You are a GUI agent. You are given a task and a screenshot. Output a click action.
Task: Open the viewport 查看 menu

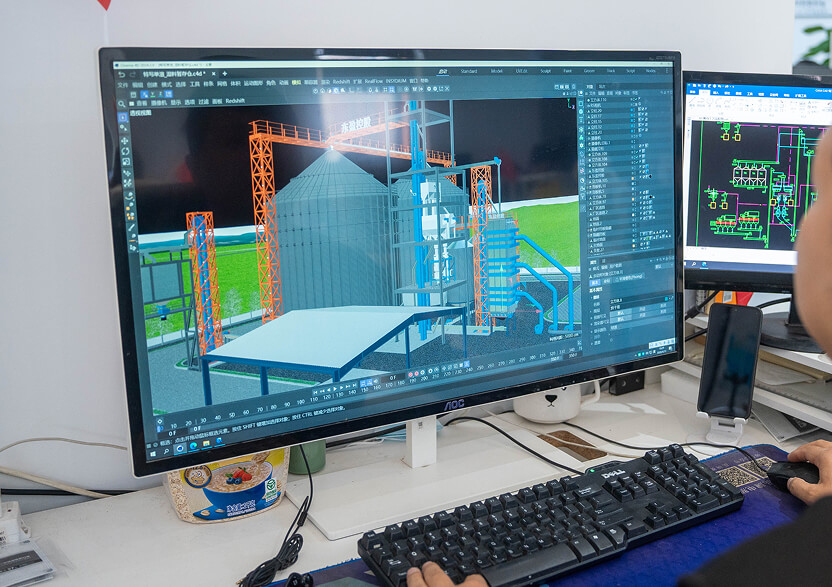142,103
